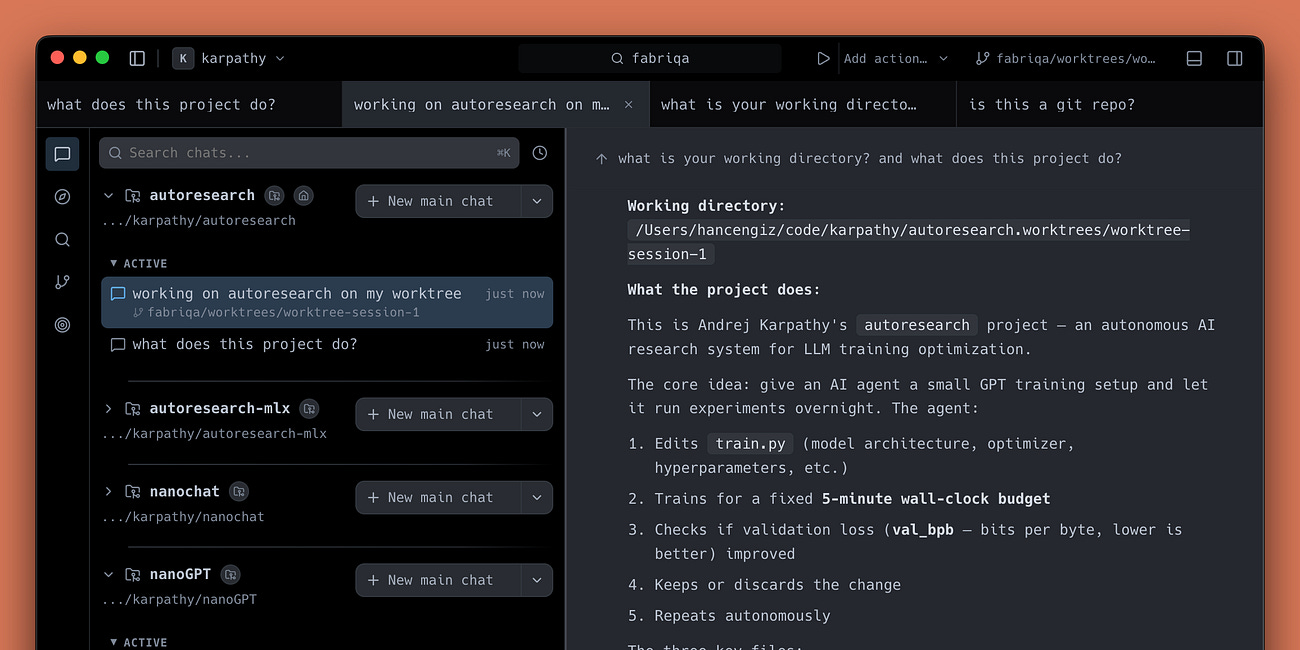Screen dimensions: 1300x650
Task: Click the K avatar for karpathy workspace
Action: 183,58
